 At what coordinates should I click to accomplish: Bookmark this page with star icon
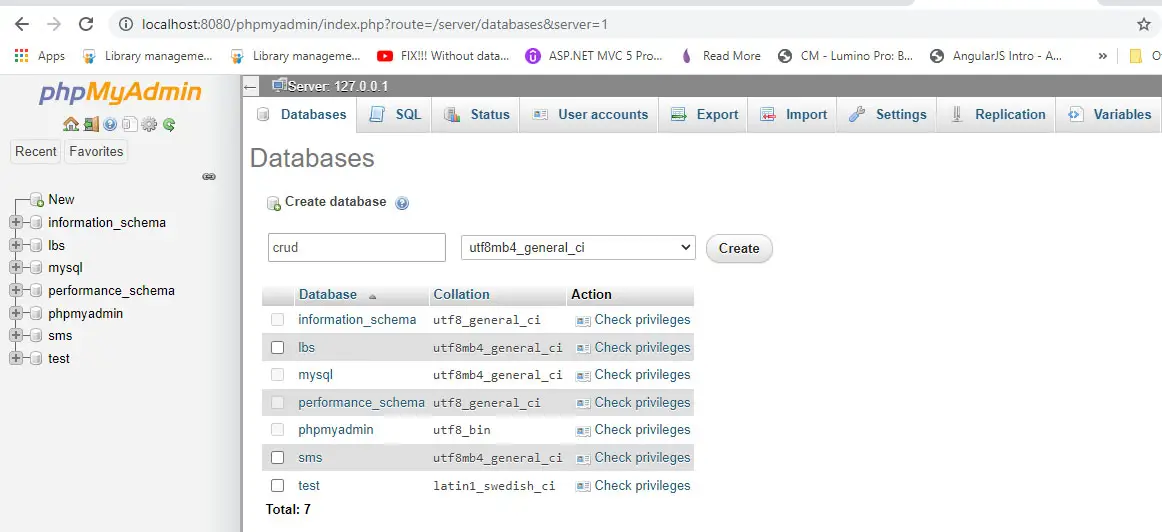tap(1144, 24)
